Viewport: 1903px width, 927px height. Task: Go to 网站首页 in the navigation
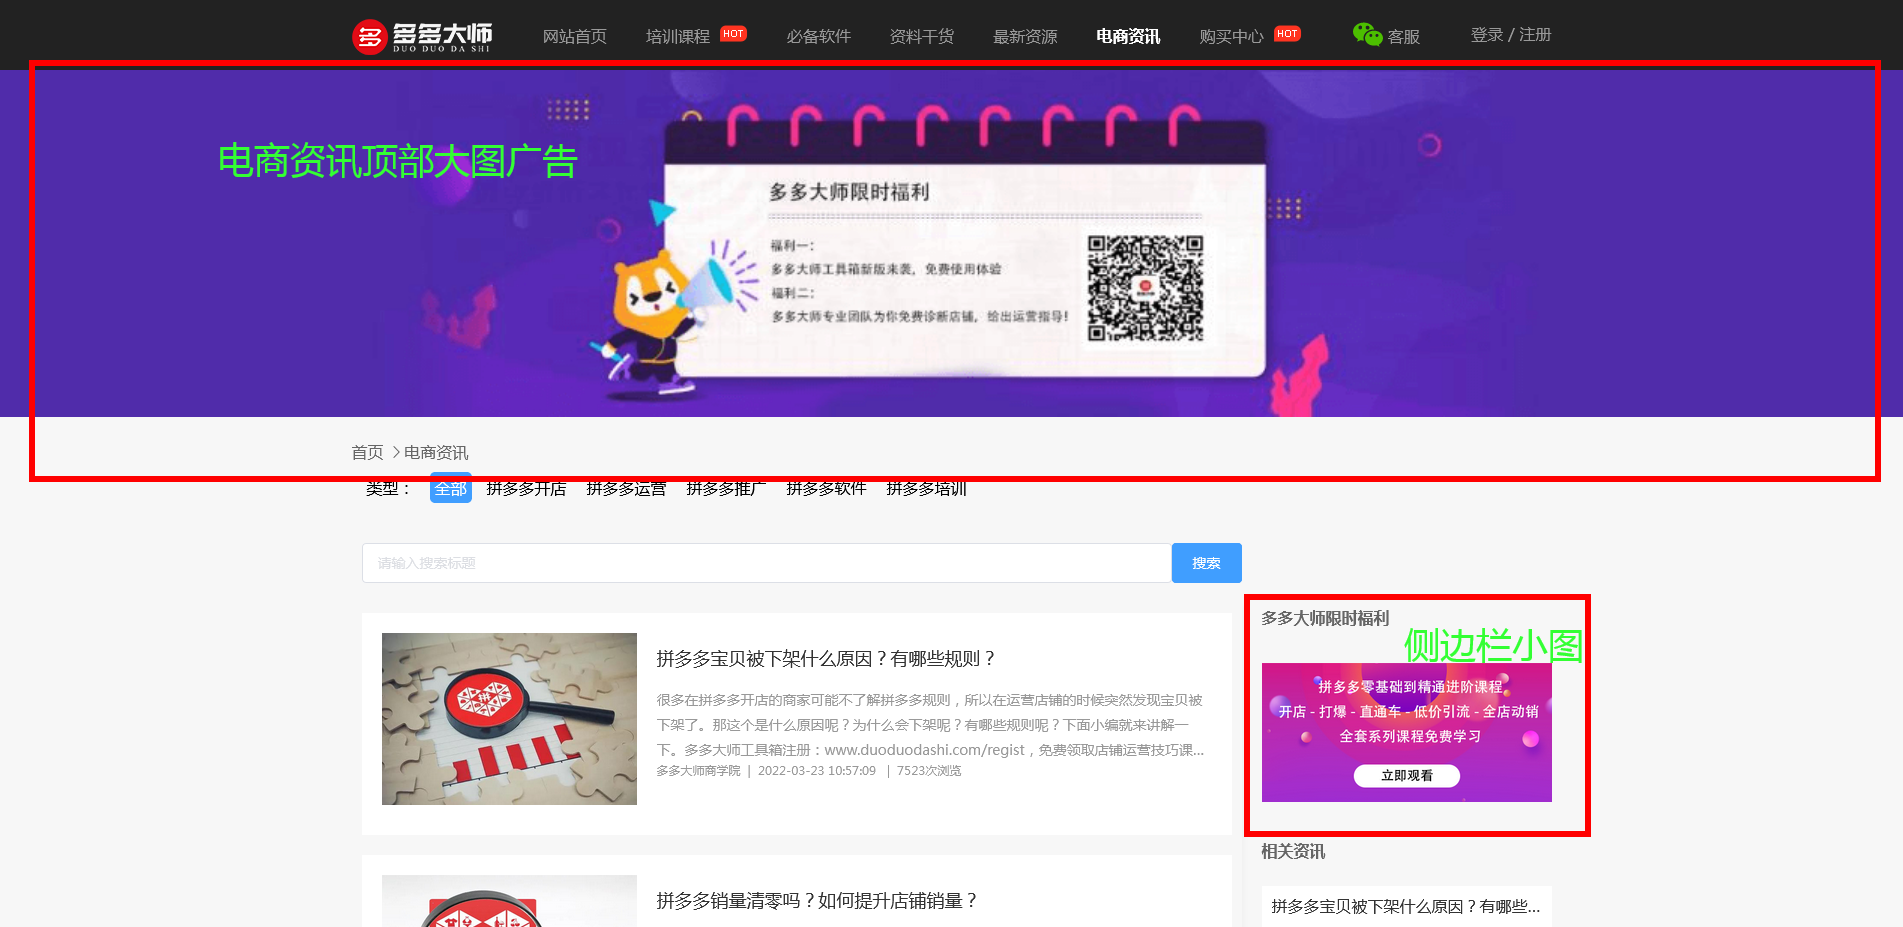tap(574, 37)
